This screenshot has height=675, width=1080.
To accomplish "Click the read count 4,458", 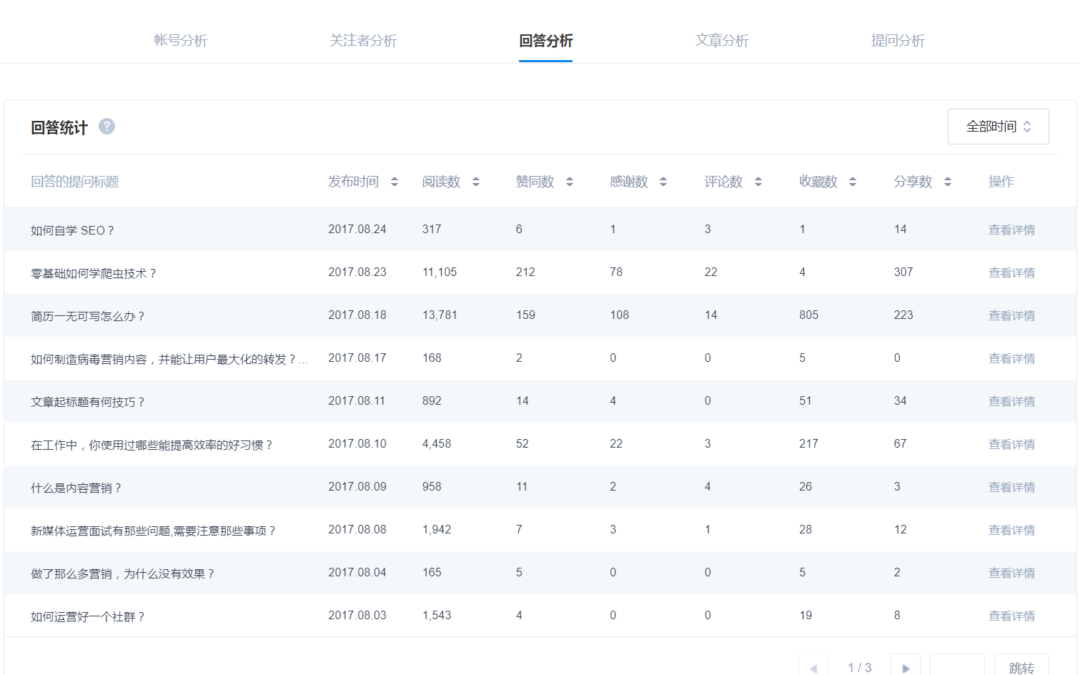I will pos(437,444).
